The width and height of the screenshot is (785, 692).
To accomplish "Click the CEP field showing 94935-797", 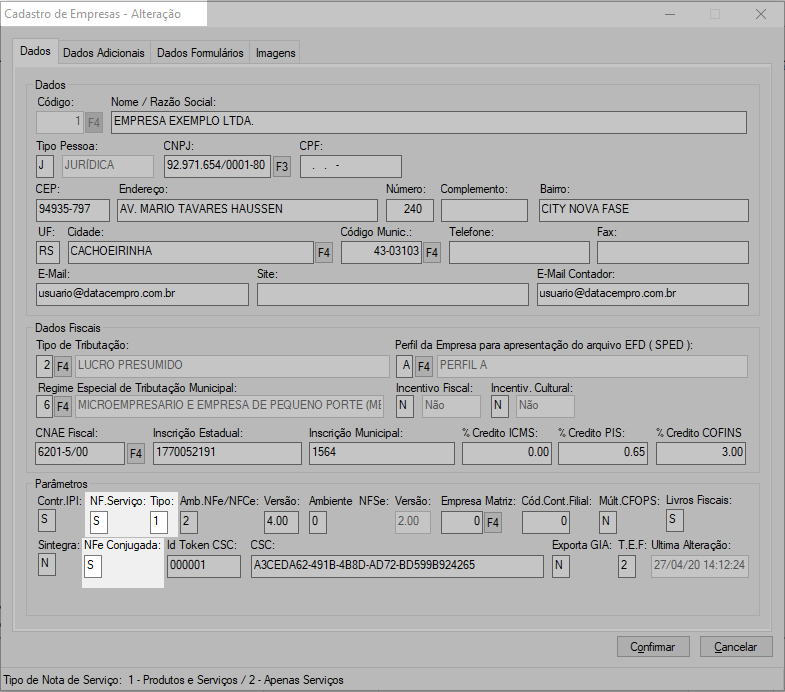I will (73, 210).
